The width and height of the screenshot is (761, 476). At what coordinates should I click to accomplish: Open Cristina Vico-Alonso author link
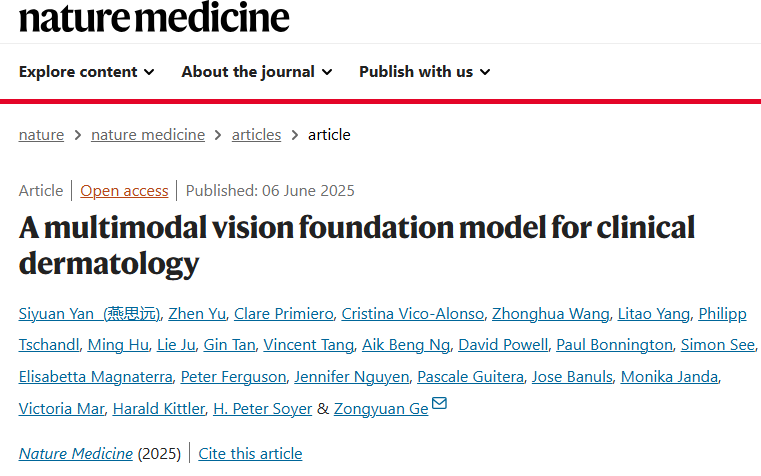pos(413,314)
